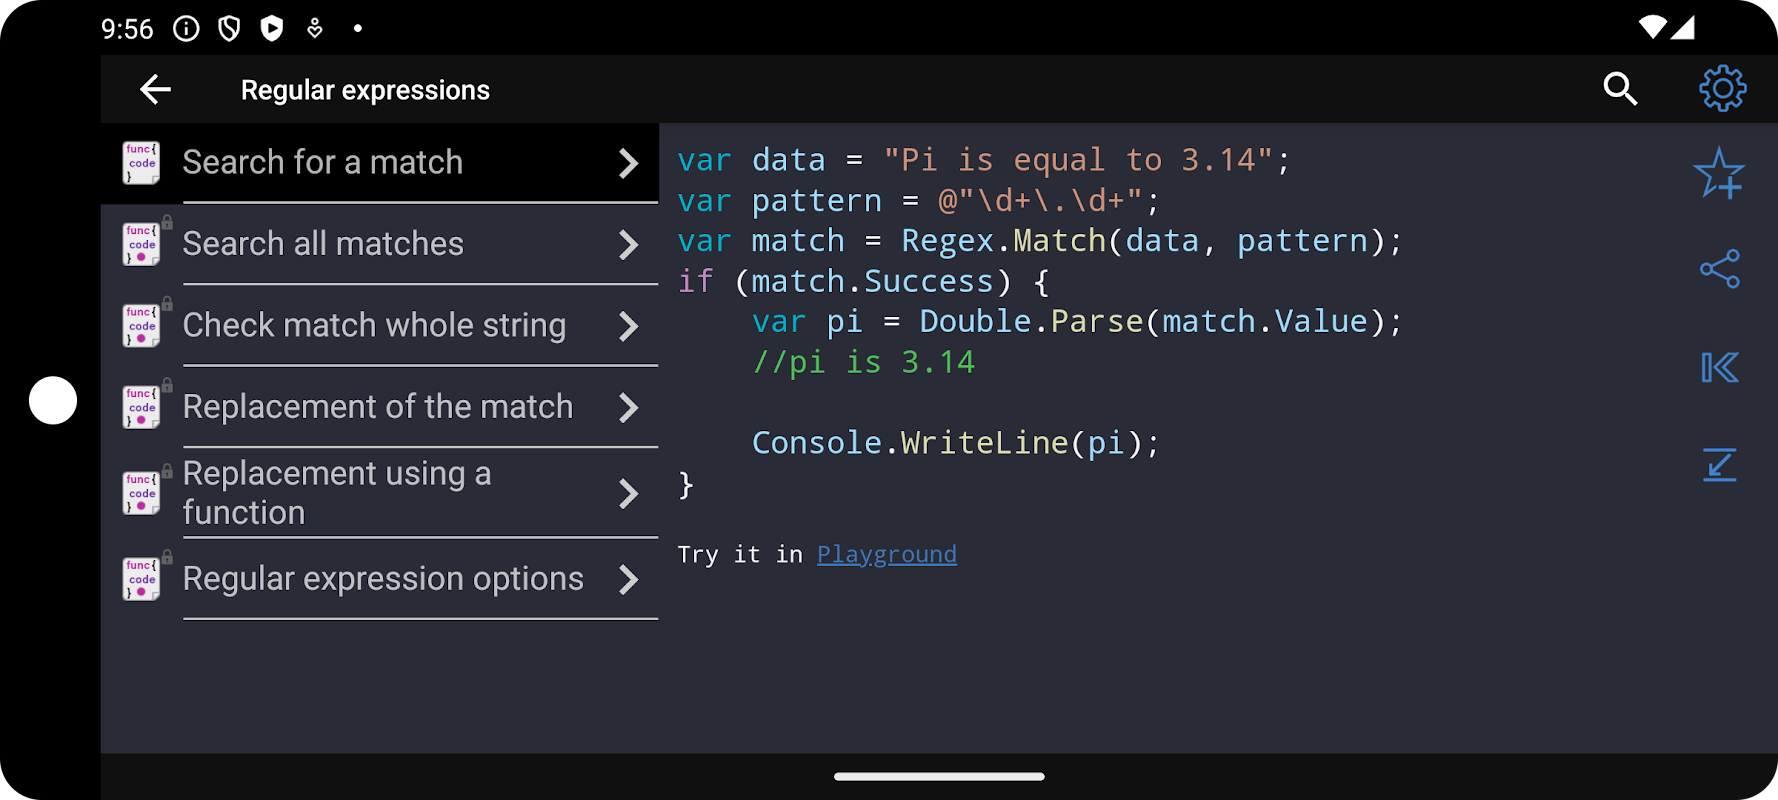
Task: Tap the diagonal arrow-to-line icon
Action: tap(1719, 465)
